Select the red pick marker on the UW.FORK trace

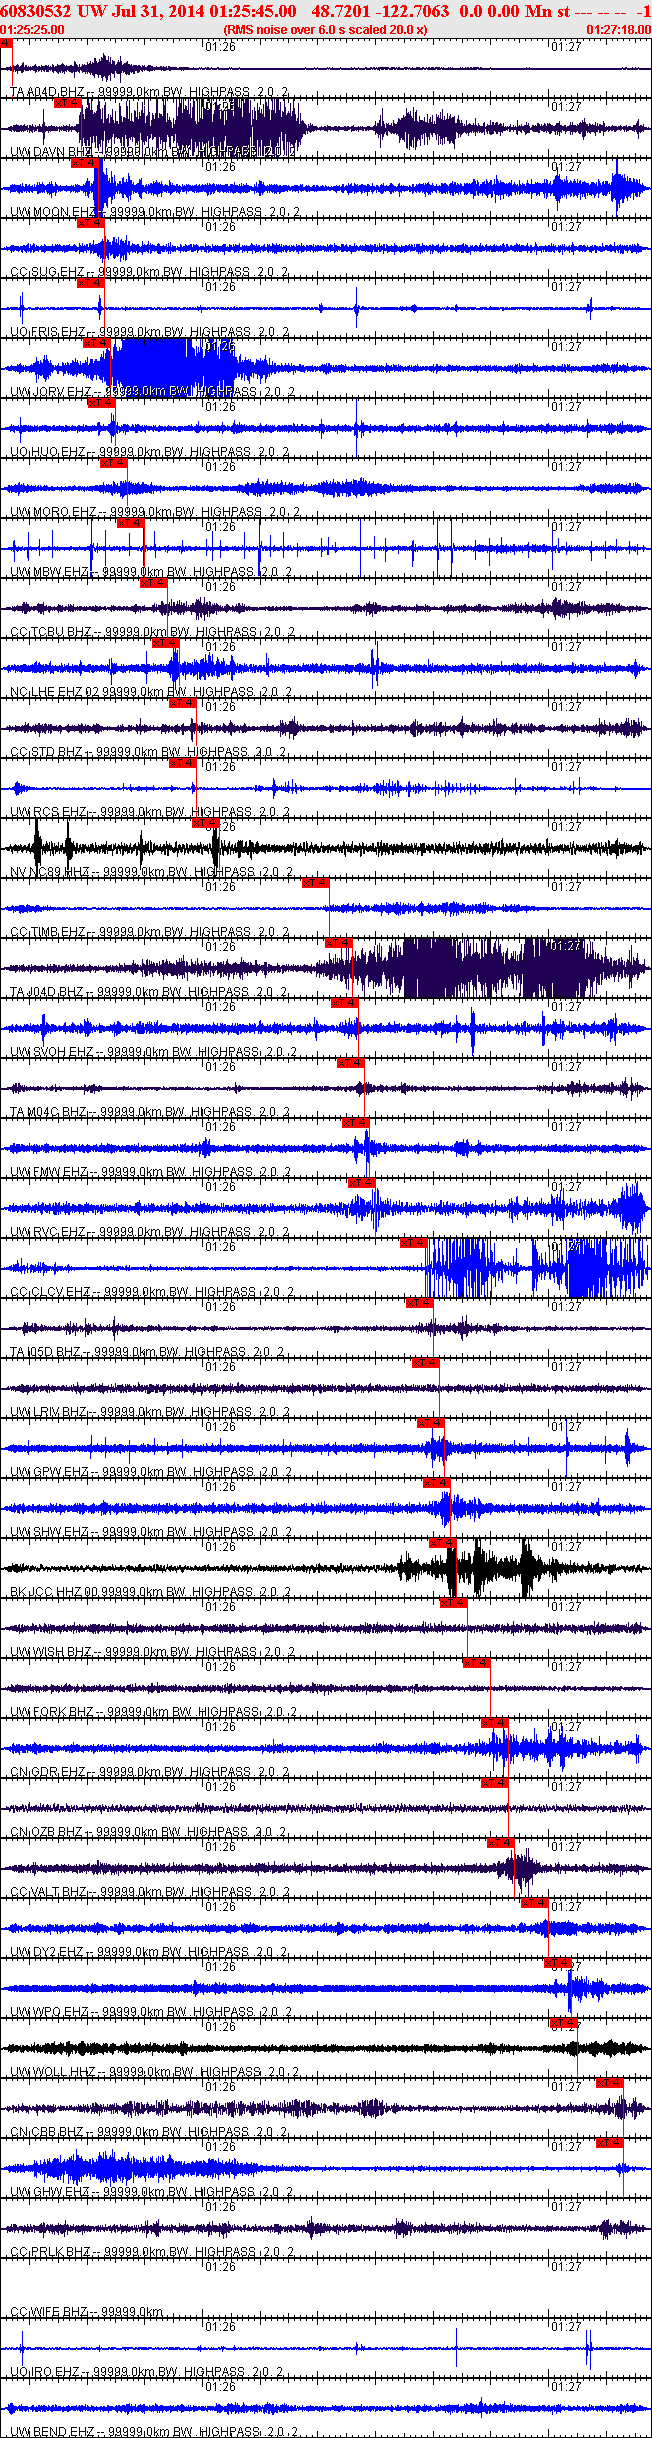tap(476, 1662)
